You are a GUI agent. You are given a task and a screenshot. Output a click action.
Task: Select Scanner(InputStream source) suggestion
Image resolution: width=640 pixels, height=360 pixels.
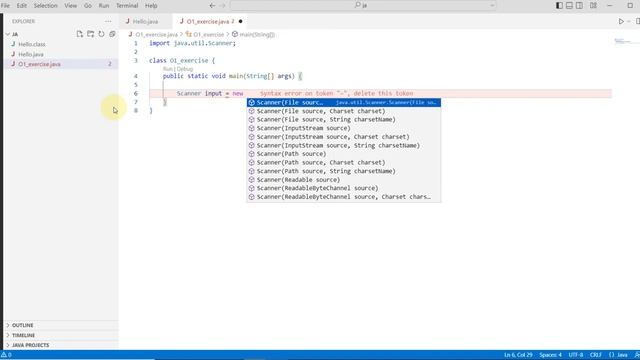point(344,128)
